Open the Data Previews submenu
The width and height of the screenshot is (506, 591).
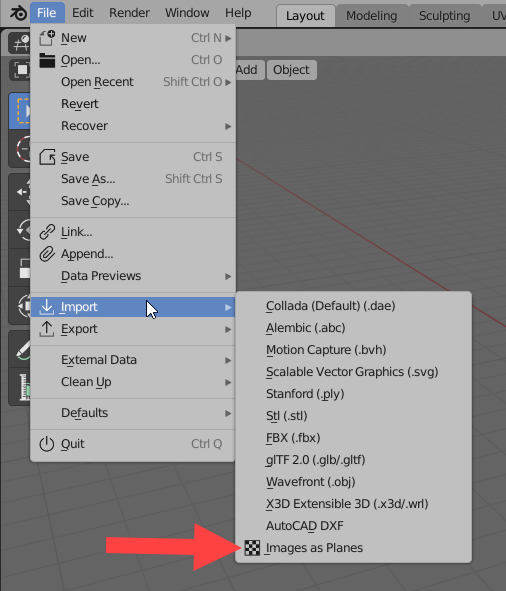[x=133, y=276]
